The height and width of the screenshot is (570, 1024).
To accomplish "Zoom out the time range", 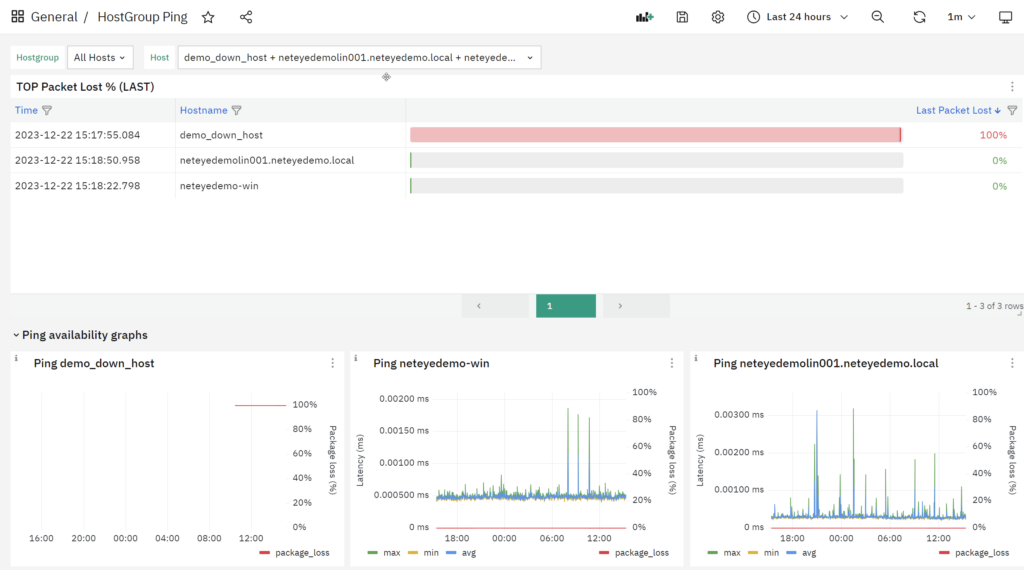I will click(878, 17).
